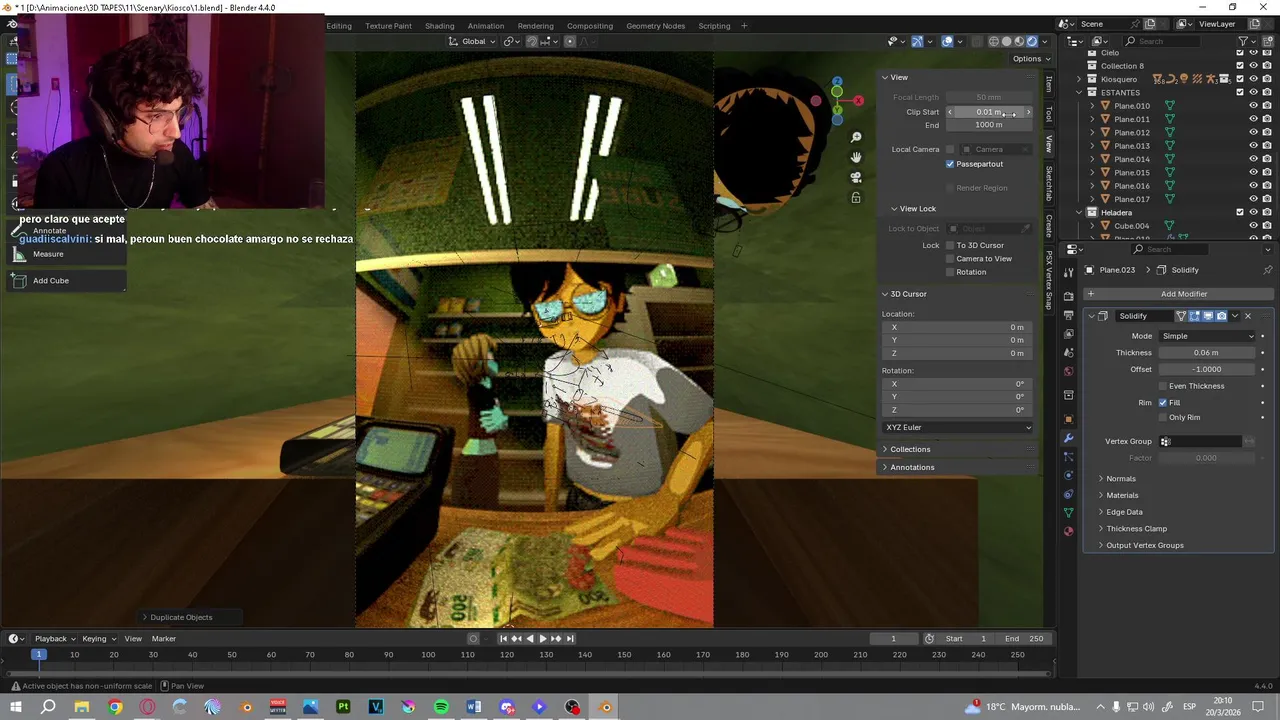Hide Plane.010 in viewport
Screen dimensions: 1280x720
pos(1253,106)
